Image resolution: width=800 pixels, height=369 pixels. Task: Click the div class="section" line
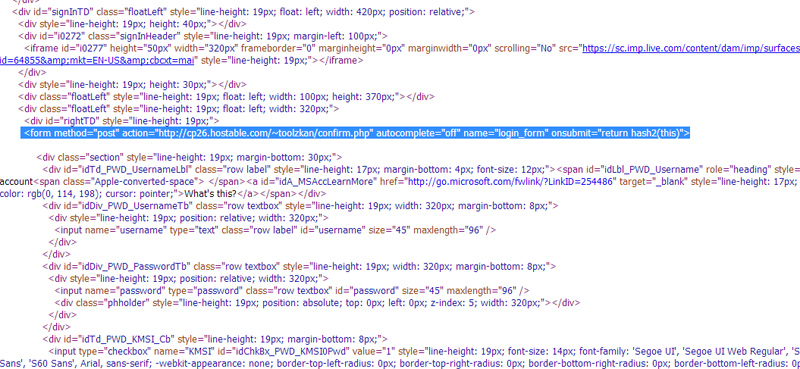pyautogui.click(x=189, y=157)
